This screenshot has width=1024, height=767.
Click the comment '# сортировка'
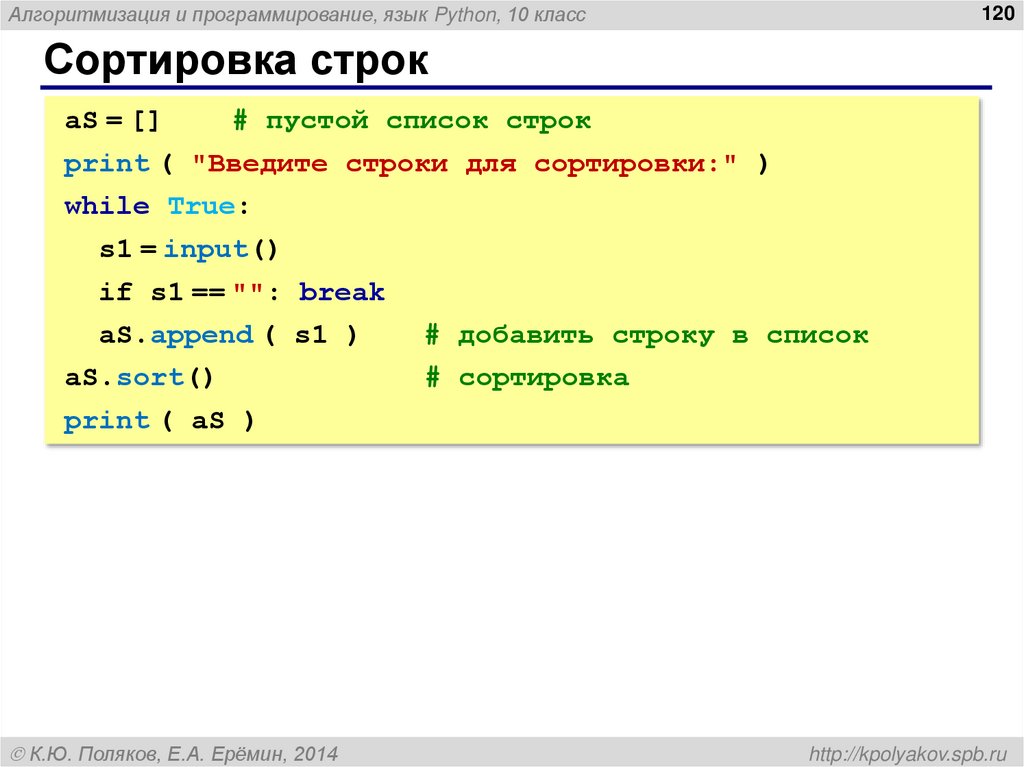point(527,378)
